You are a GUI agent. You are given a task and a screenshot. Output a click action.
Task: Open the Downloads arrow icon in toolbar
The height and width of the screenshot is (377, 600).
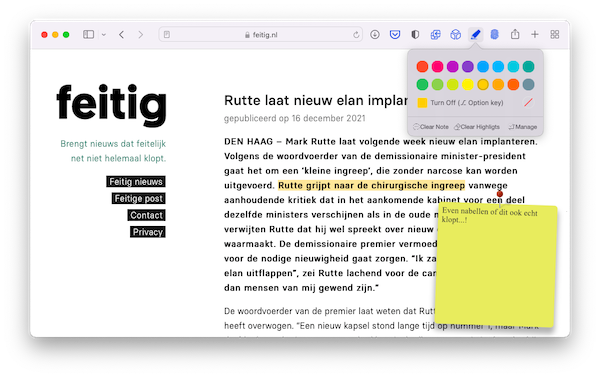375,35
